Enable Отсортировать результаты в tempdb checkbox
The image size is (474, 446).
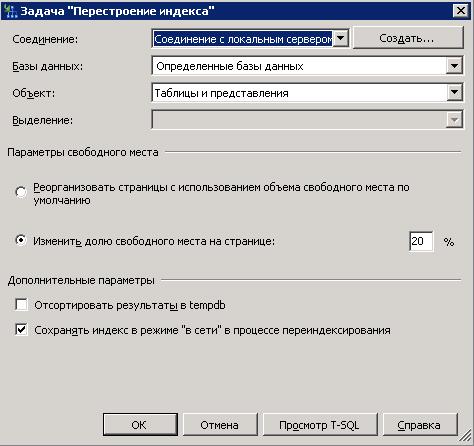click(x=21, y=305)
